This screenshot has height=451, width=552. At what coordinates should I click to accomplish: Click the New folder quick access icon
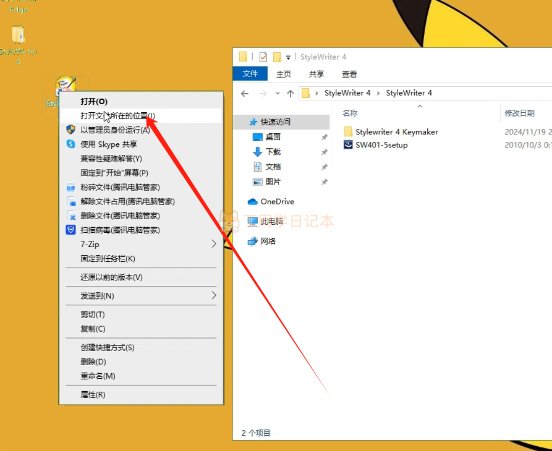[277, 57]
